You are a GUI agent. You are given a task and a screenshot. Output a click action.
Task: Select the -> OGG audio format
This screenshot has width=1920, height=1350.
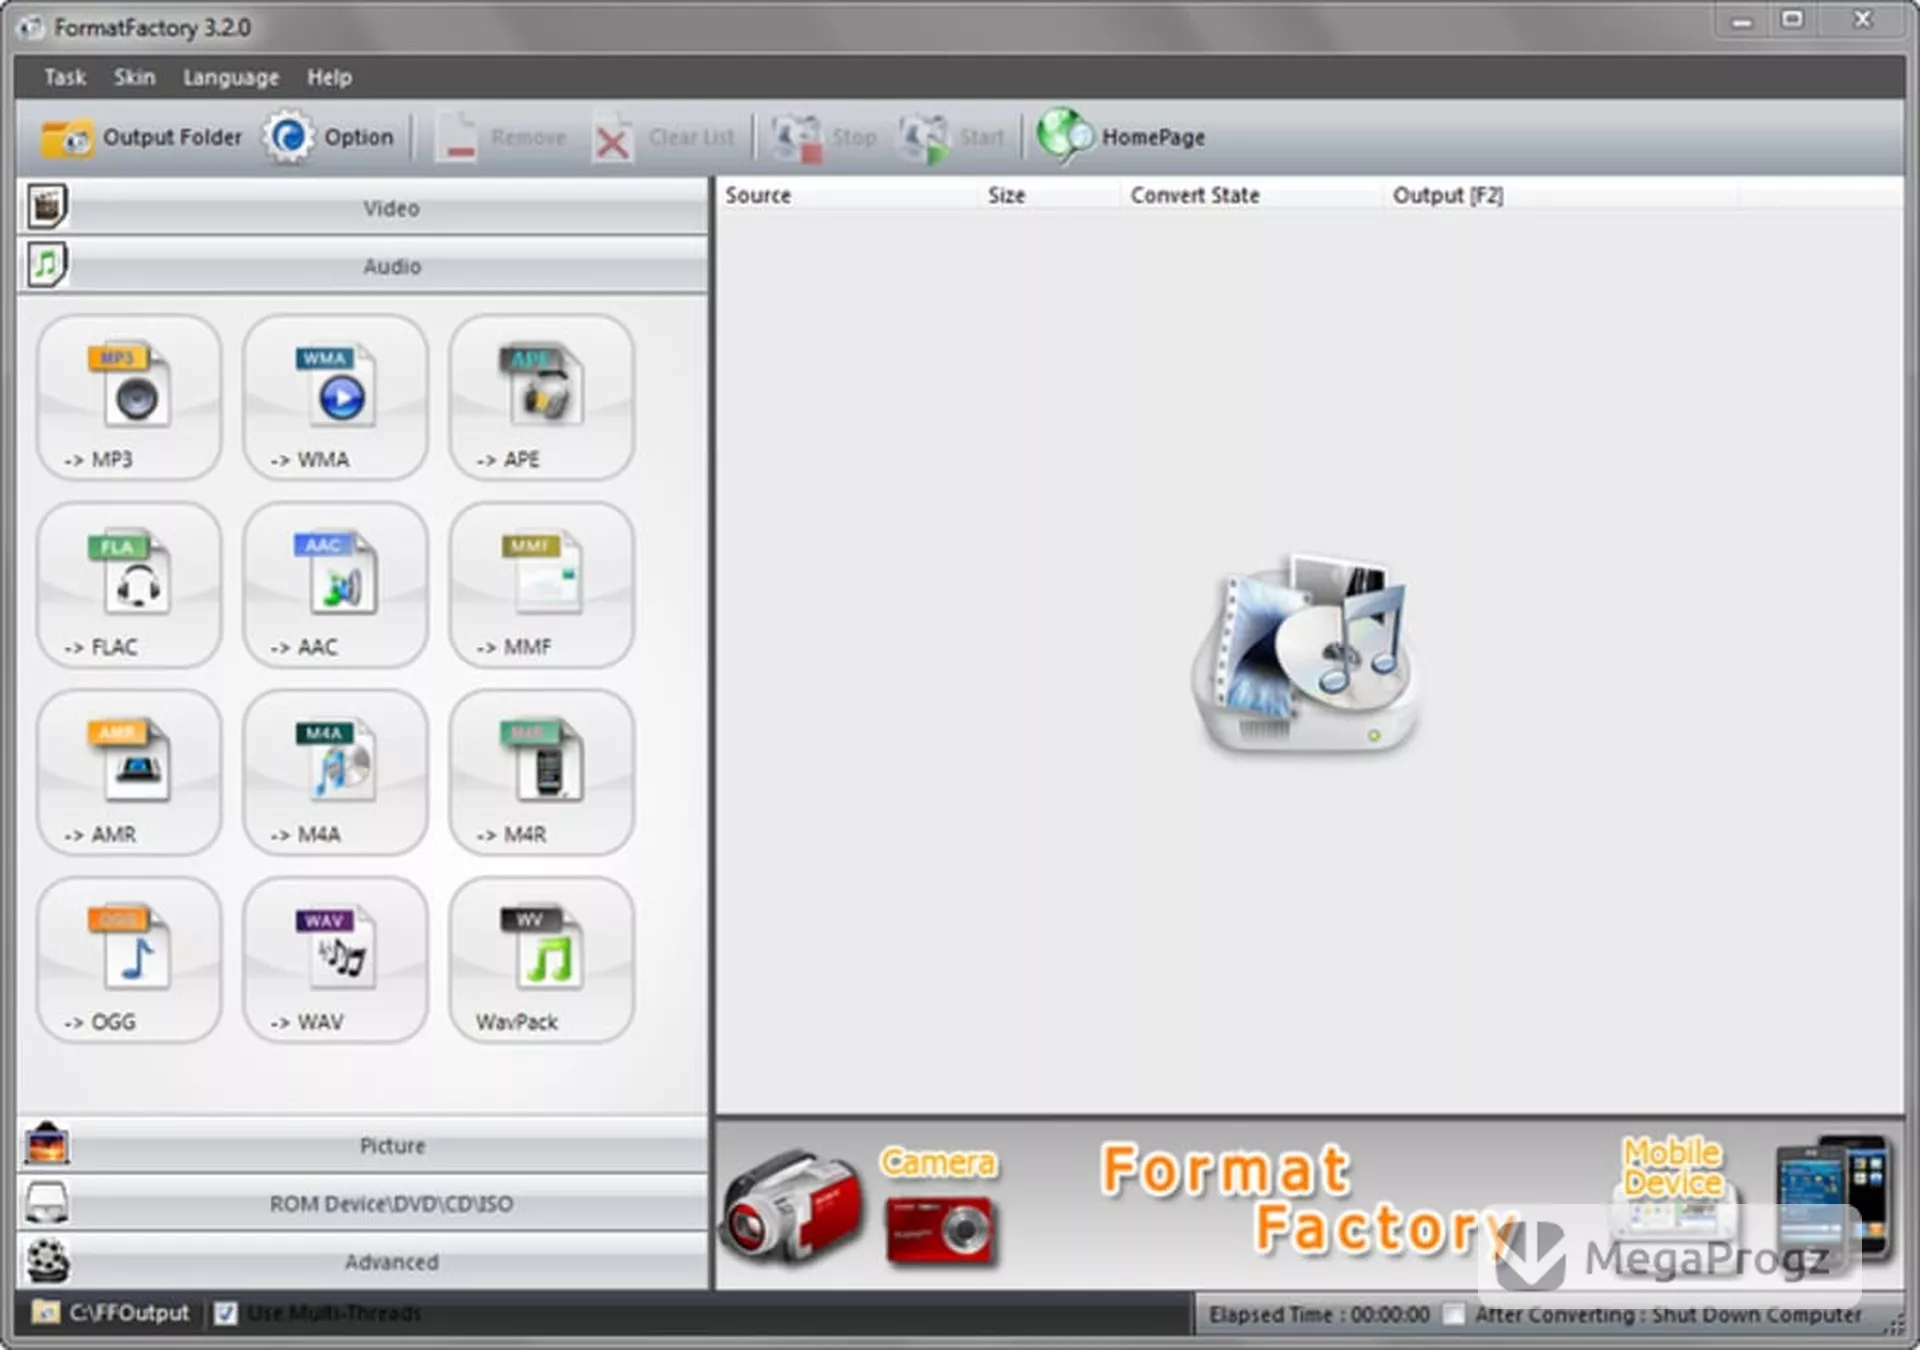tap(129, 960)
